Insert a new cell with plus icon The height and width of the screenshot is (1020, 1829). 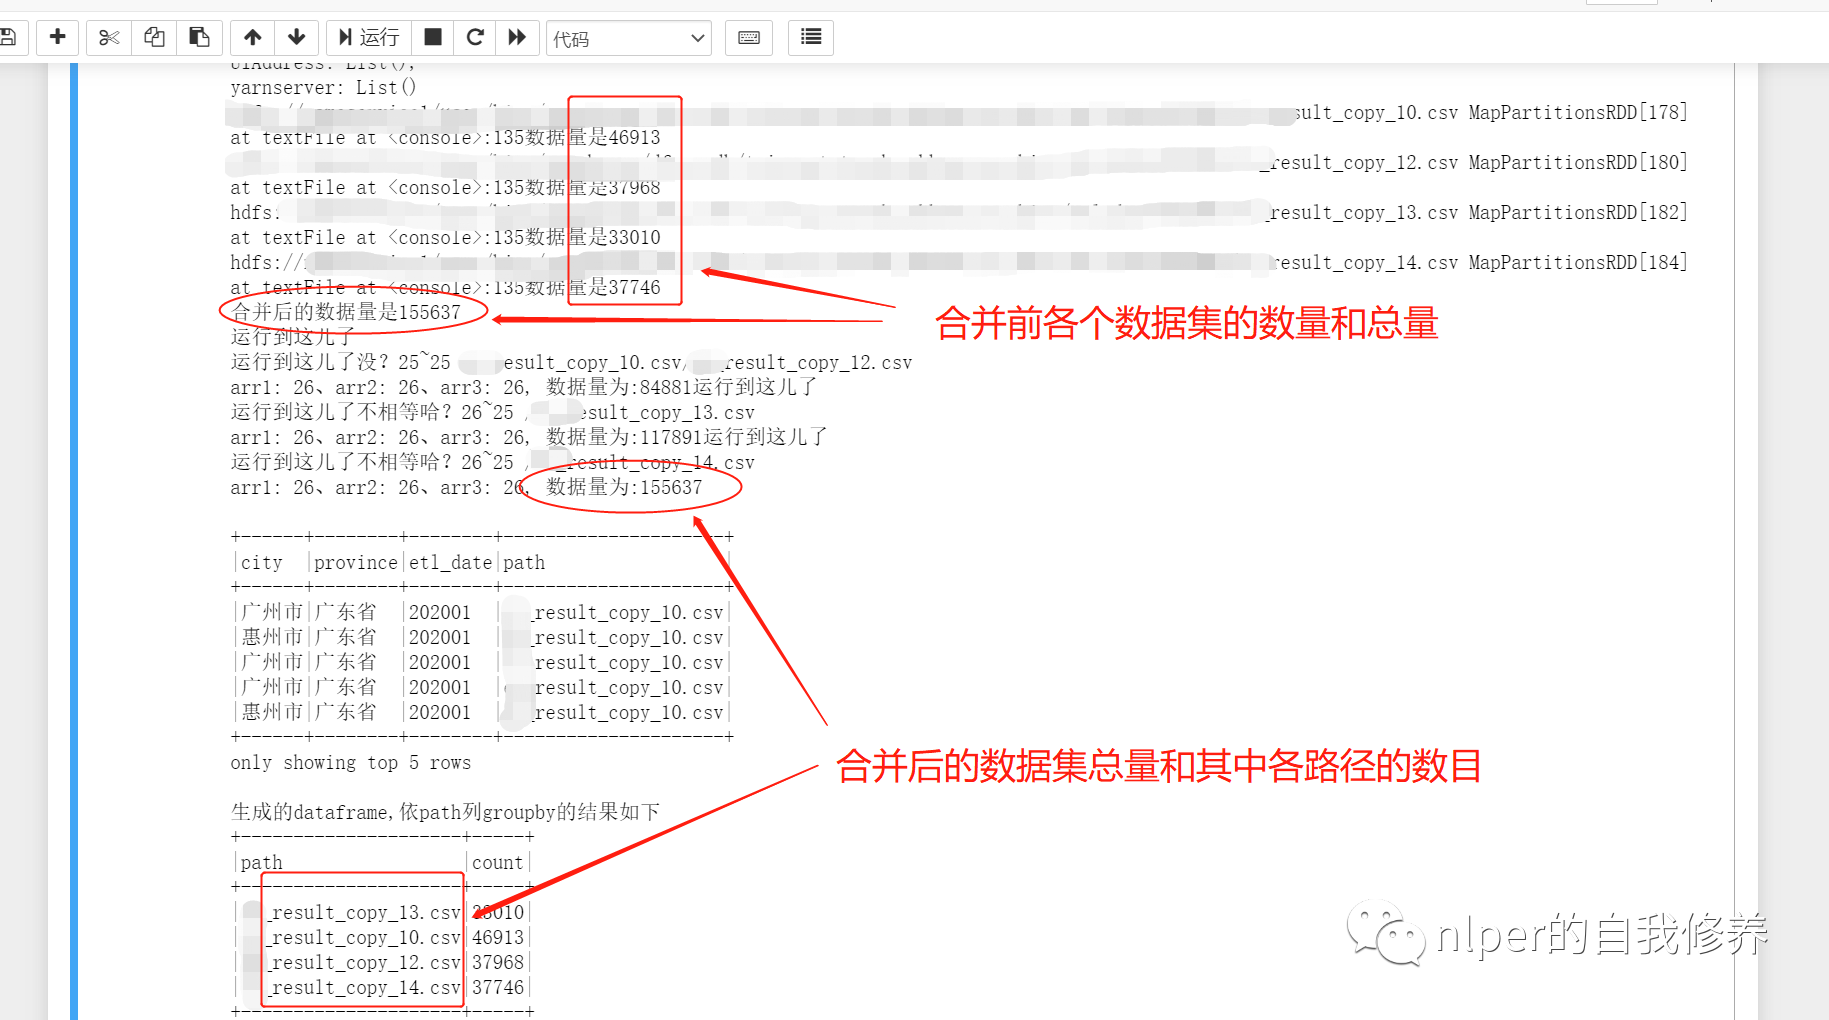coord(58,38)
